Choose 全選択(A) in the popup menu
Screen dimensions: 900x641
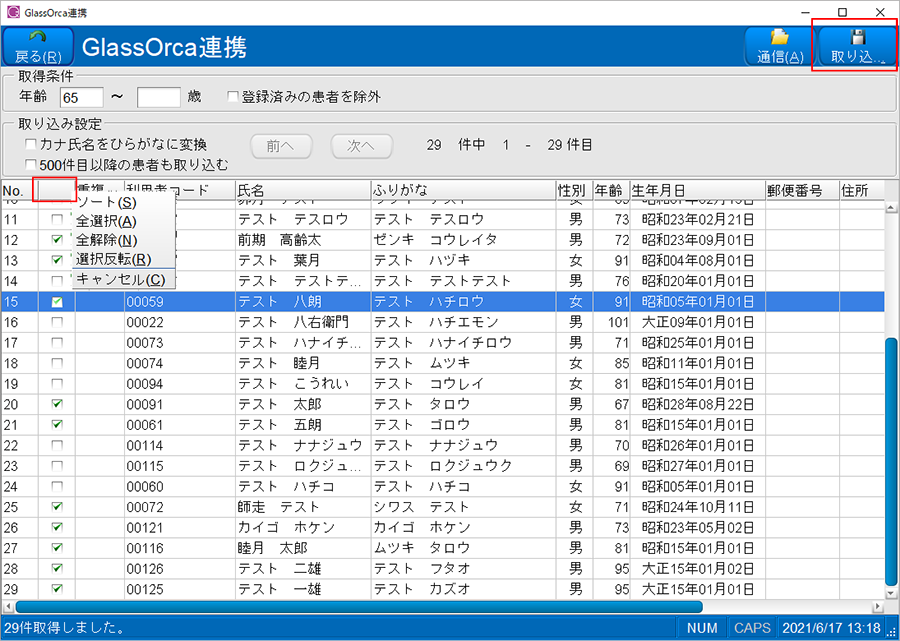[x=106, y=222]
